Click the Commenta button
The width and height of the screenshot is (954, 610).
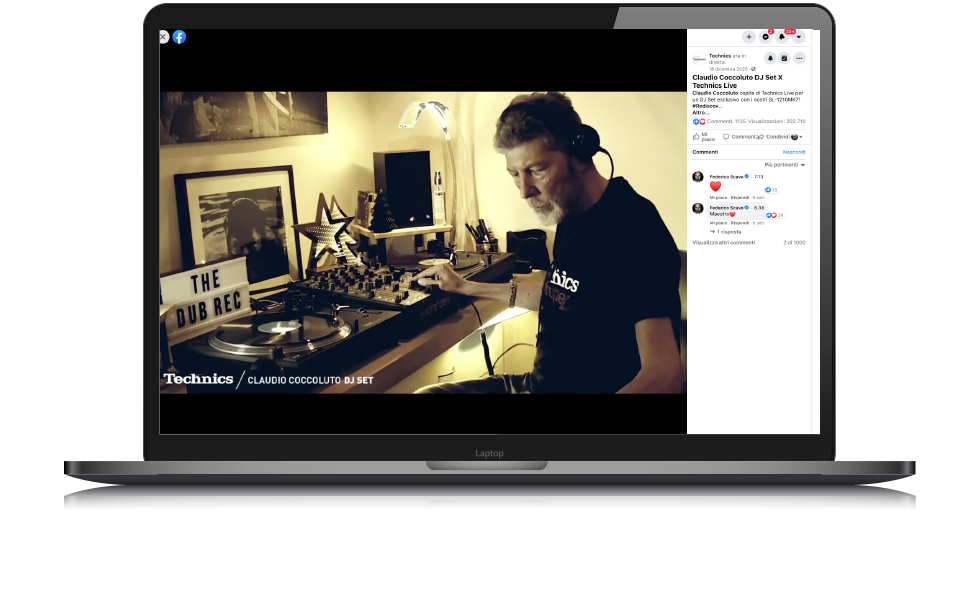(742, 137)
